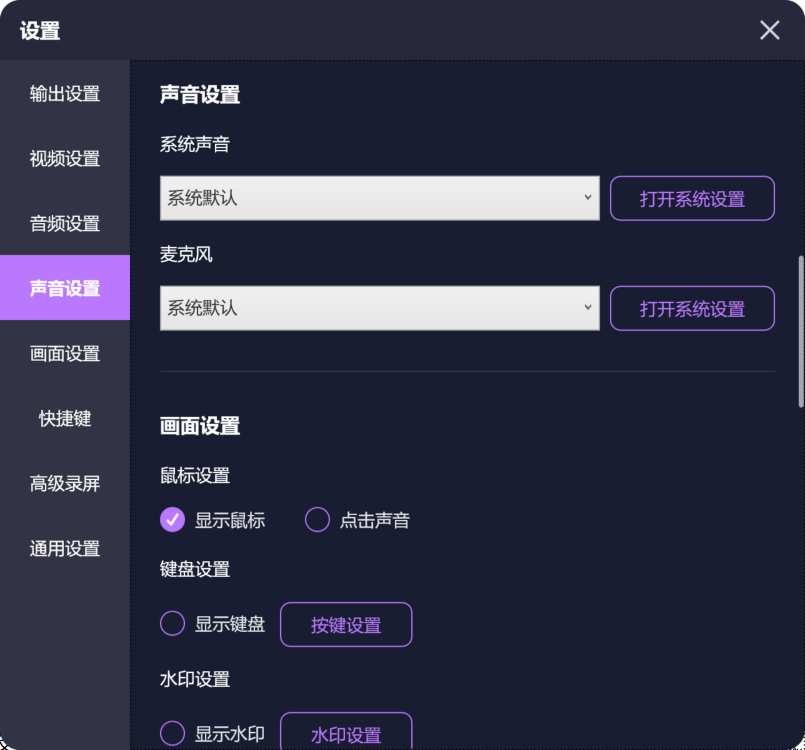Switch to 通用设置 section

[64, 548]
